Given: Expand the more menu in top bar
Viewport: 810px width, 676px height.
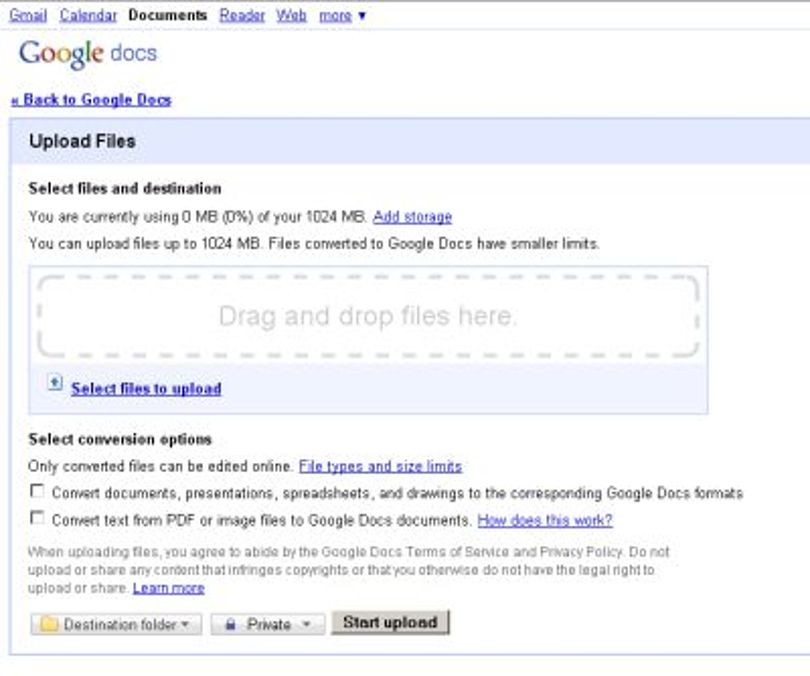Looking at the screenshot, I should (x=342, y=15).
